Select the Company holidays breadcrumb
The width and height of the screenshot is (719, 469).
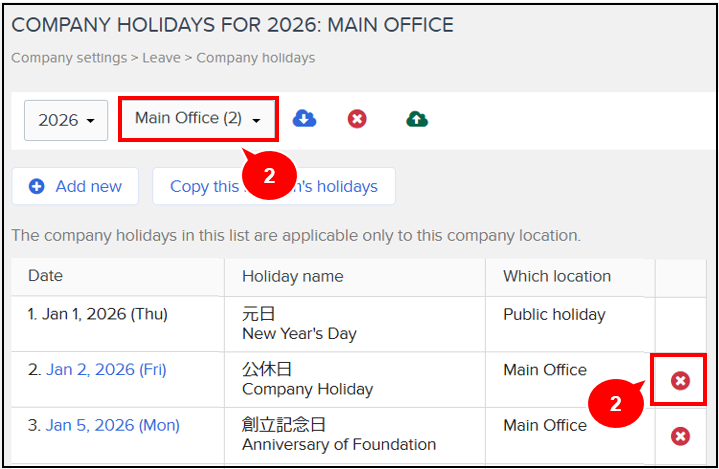(x=255, y=58)
